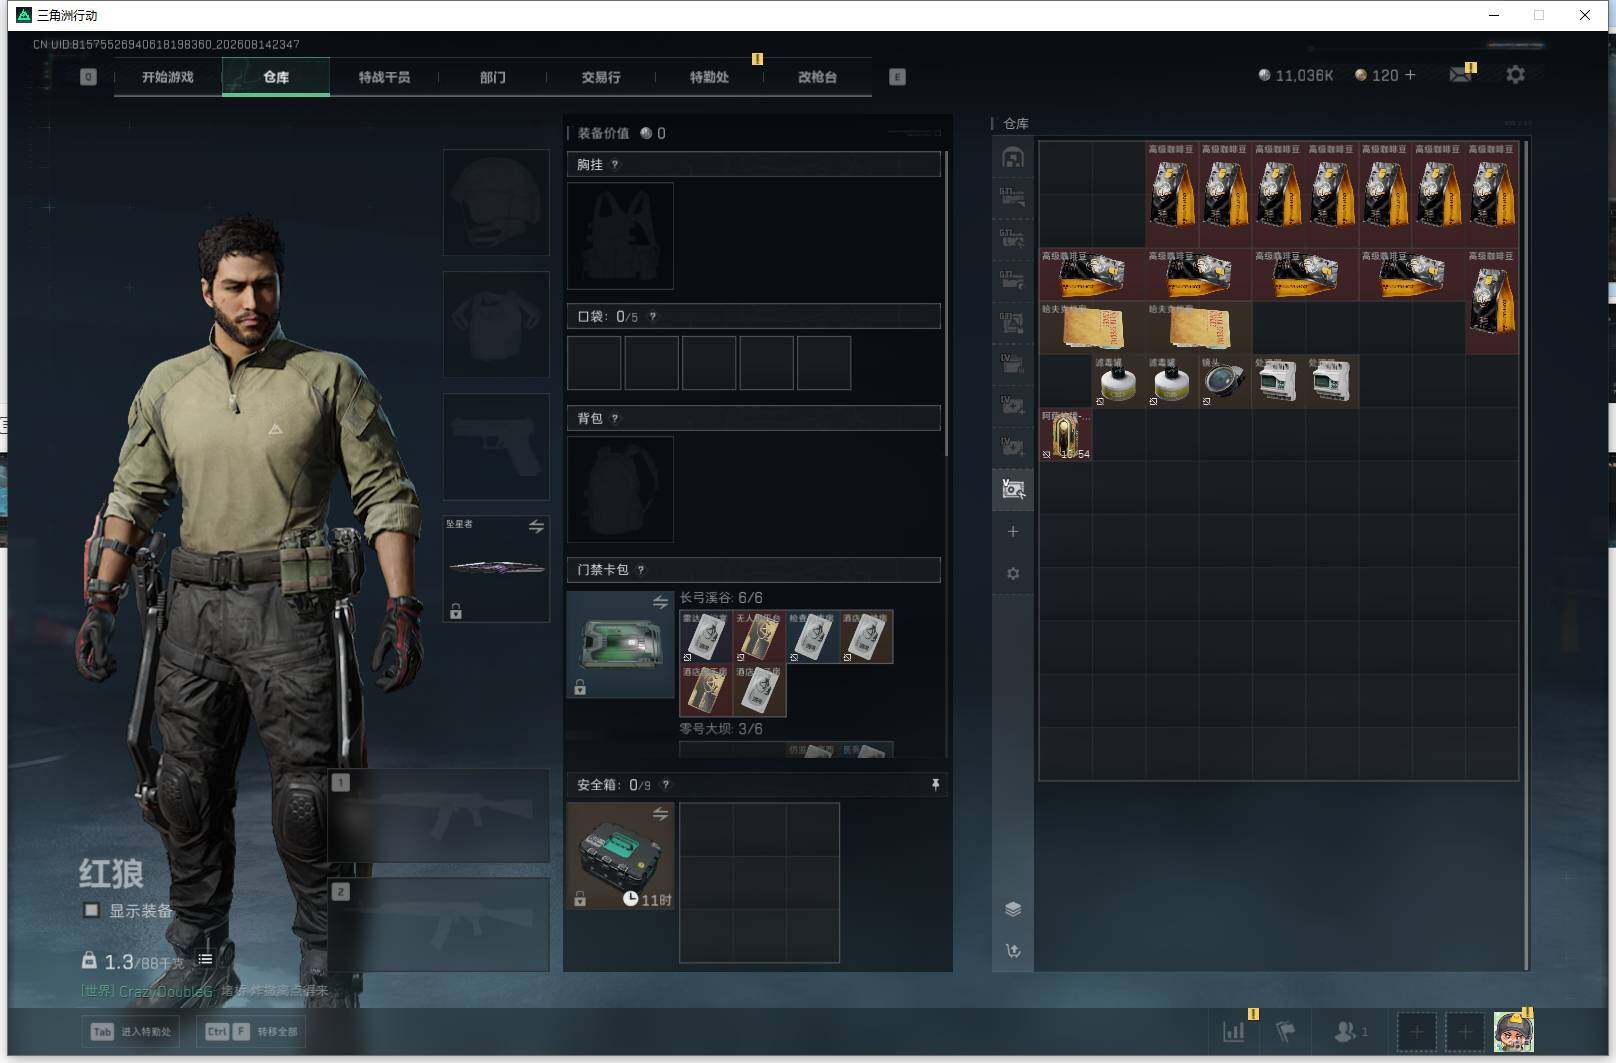The height and width of the screenshot is (1063, 1616).
Task: Open the mail inbox icon
Action: [x=1461, y=75]
